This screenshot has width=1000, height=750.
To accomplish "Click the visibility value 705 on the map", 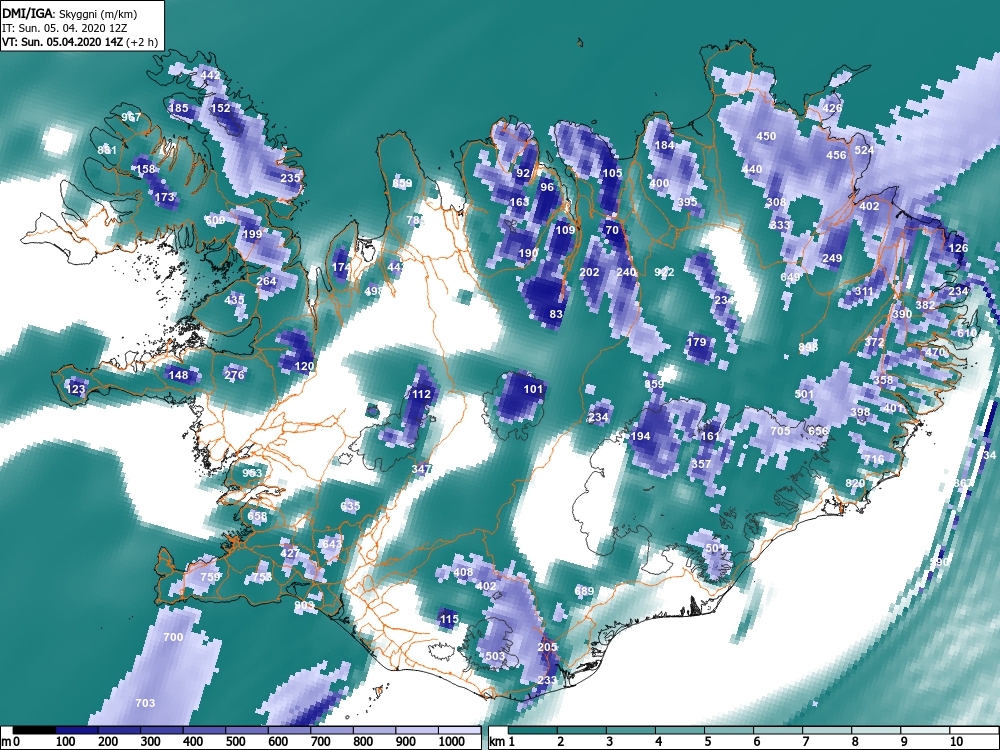I will tap(781, 431).
